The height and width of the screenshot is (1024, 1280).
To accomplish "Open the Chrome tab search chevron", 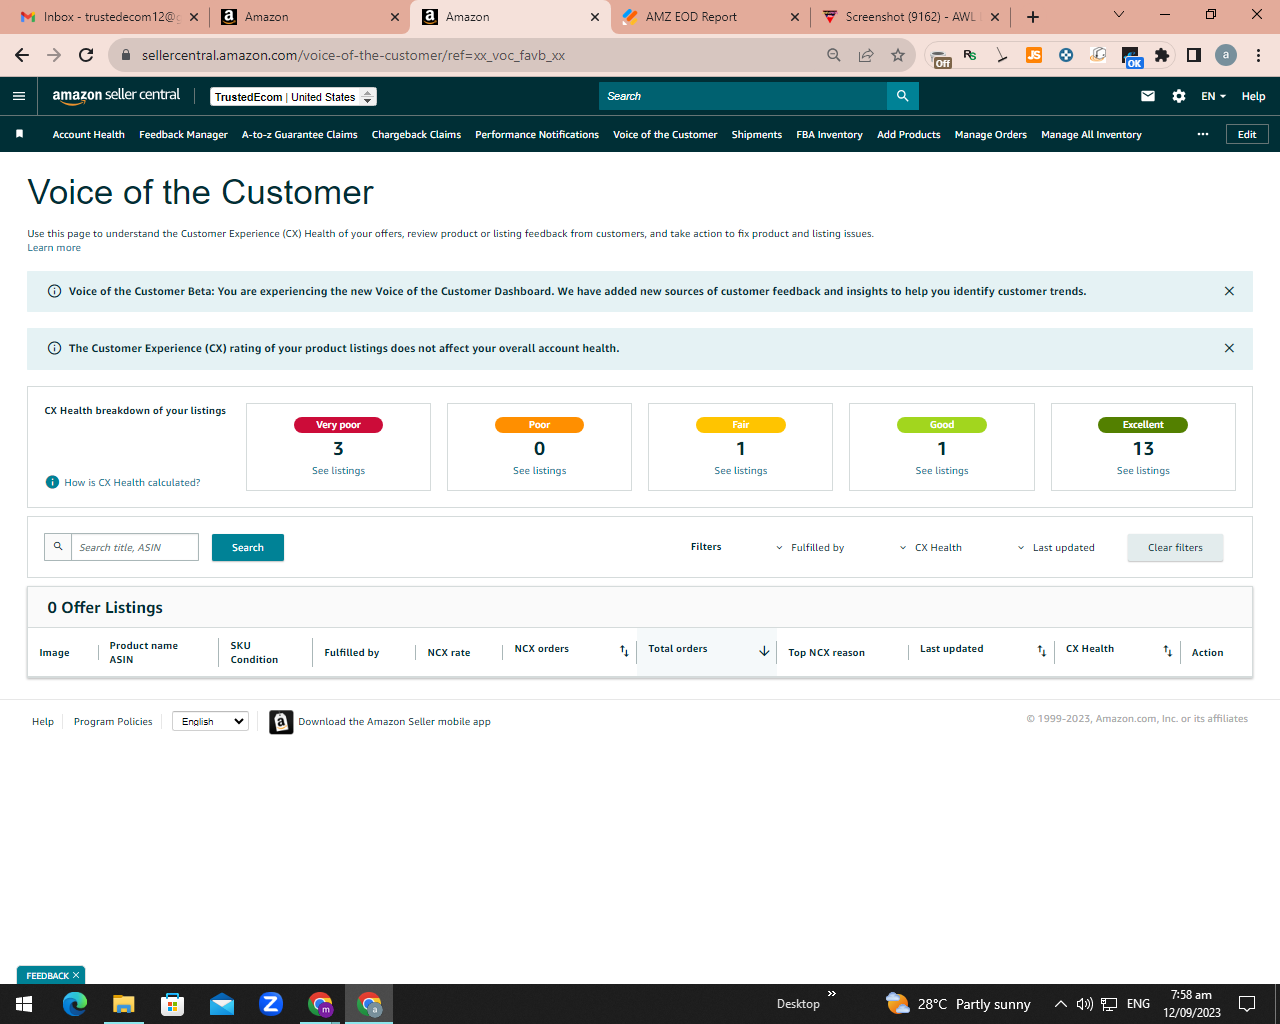I will [x=1119, y=15].
